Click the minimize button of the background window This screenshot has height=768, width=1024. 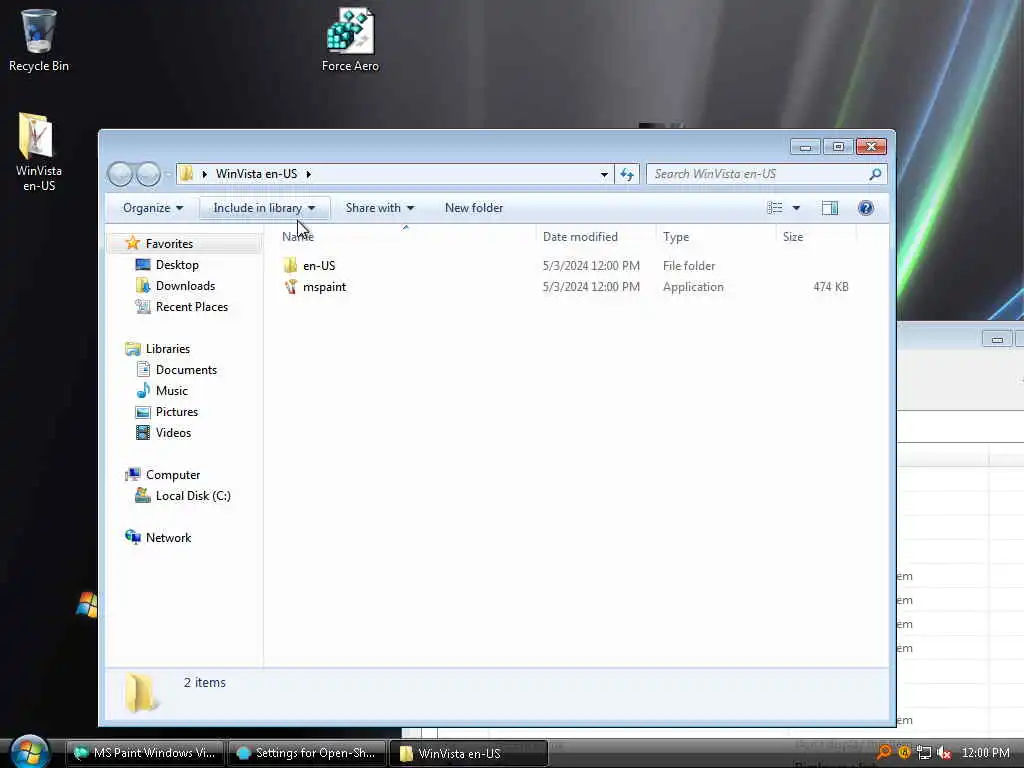[x=997, y=339]
